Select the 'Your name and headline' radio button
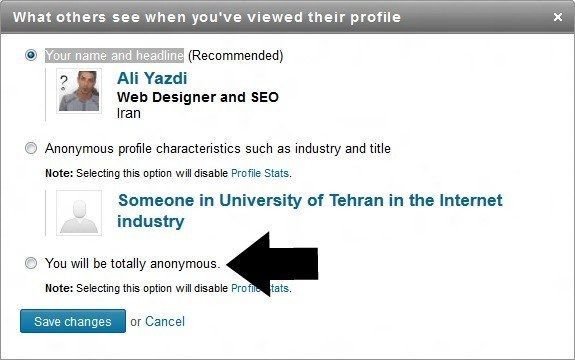 (x=31, y=55)
